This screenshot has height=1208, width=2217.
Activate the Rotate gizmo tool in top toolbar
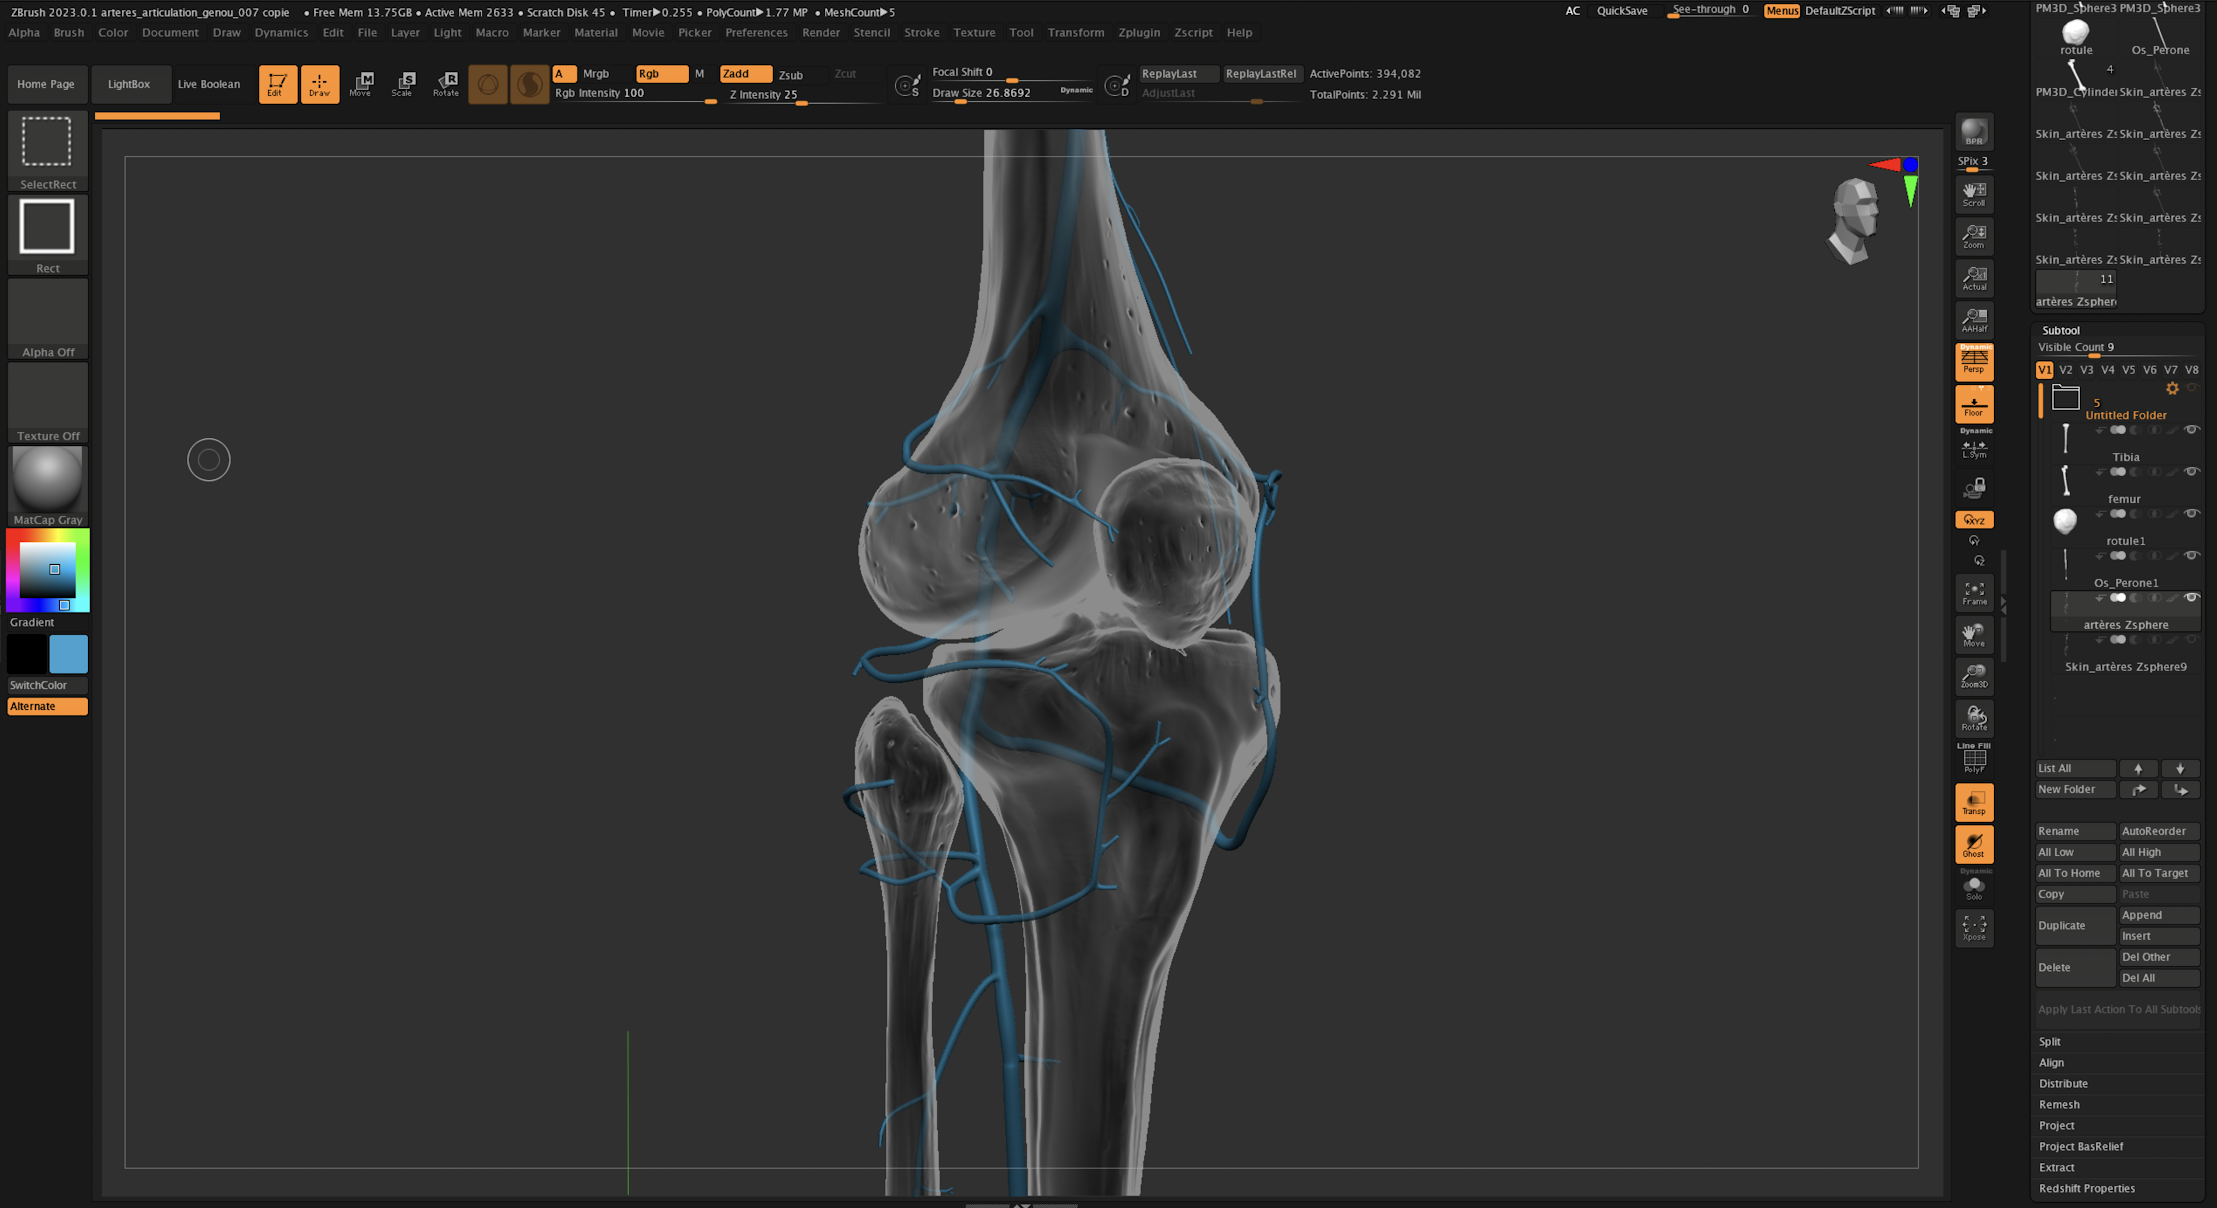click(446, 84)
